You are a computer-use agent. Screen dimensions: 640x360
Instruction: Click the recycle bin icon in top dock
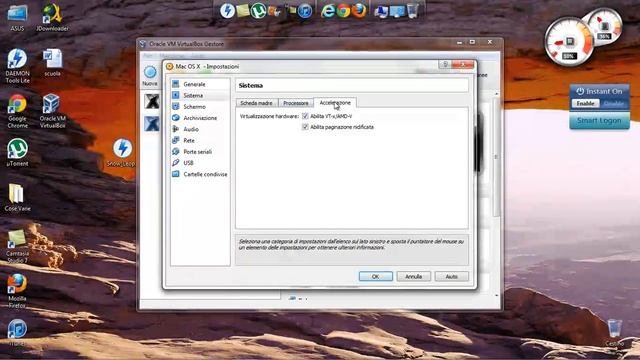(x=413, y=11)
